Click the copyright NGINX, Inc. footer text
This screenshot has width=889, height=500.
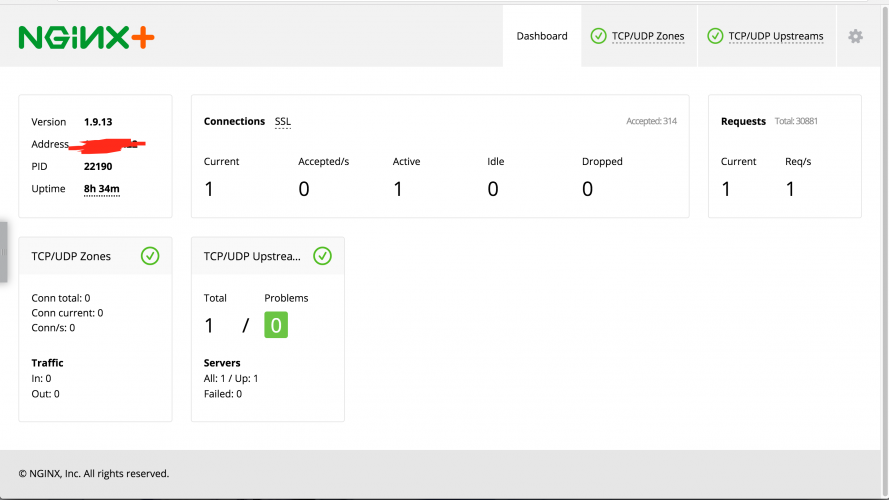point(94,473)
